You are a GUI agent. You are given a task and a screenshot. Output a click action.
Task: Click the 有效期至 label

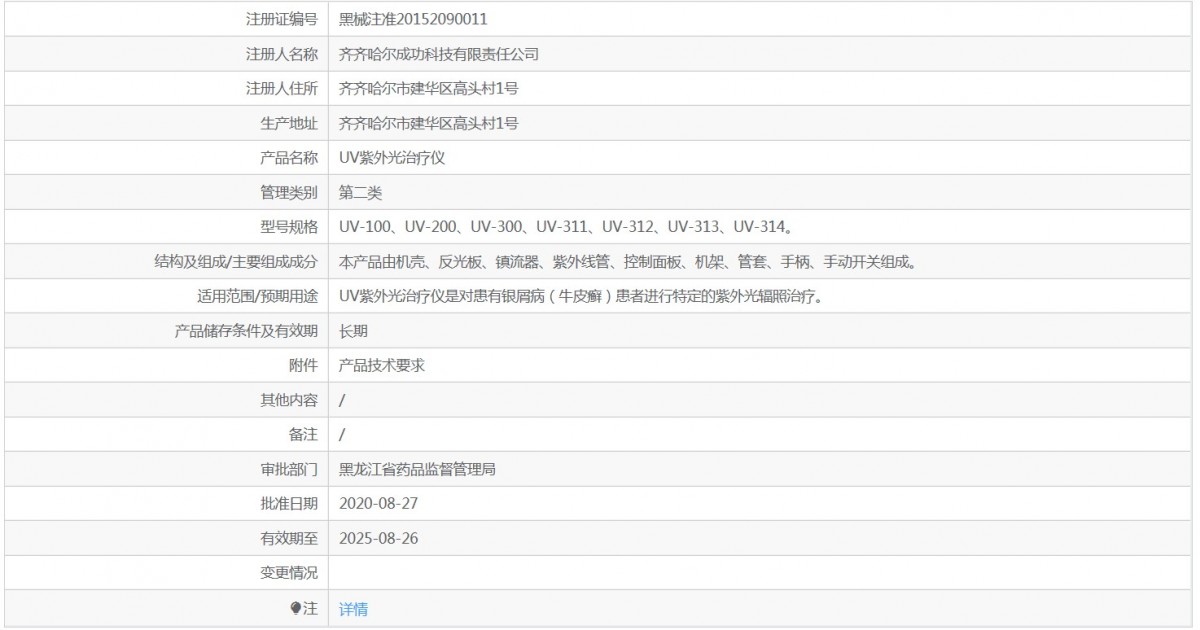coord(289,539)
